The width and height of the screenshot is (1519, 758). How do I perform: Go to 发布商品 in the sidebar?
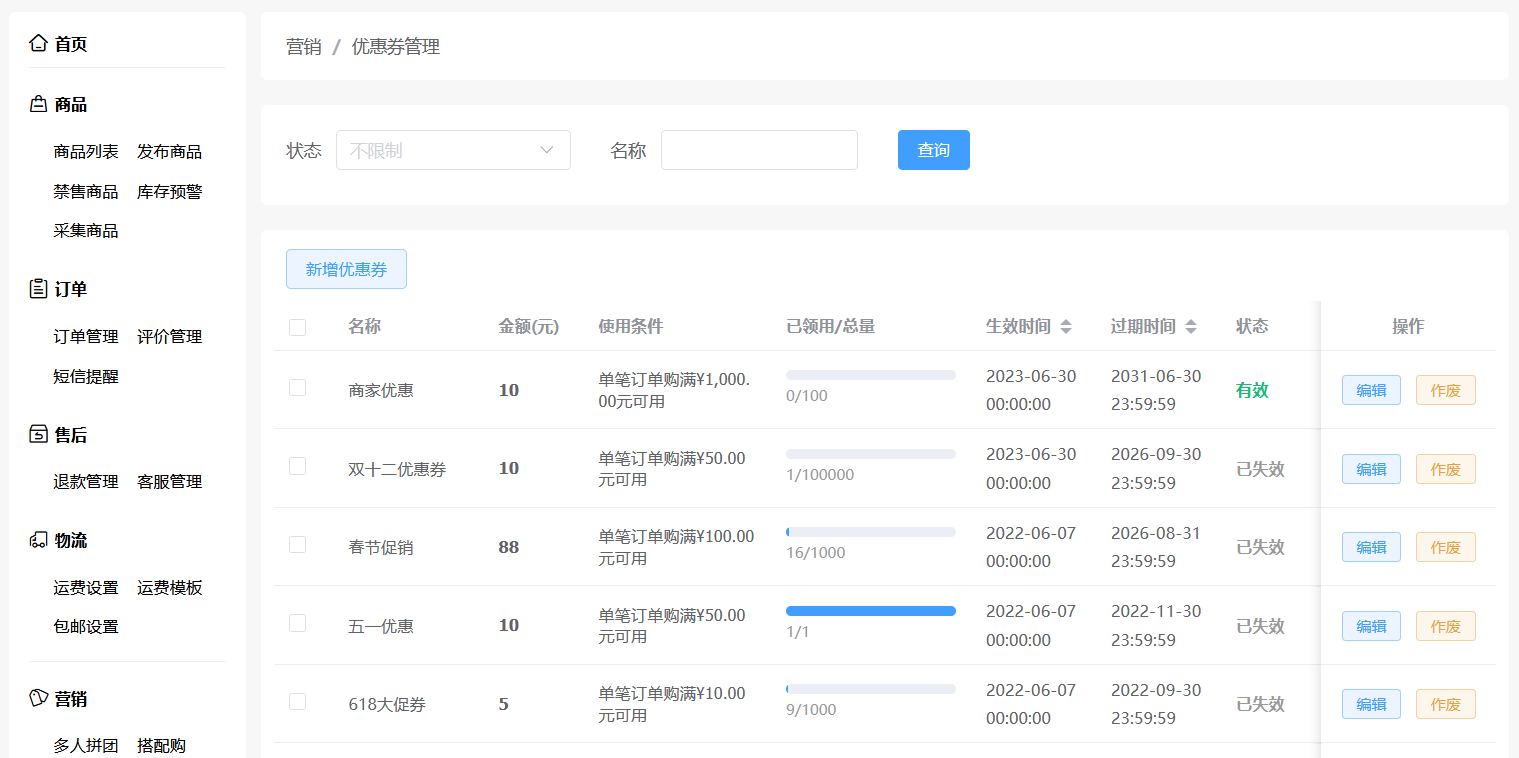[x=170, y=152]
